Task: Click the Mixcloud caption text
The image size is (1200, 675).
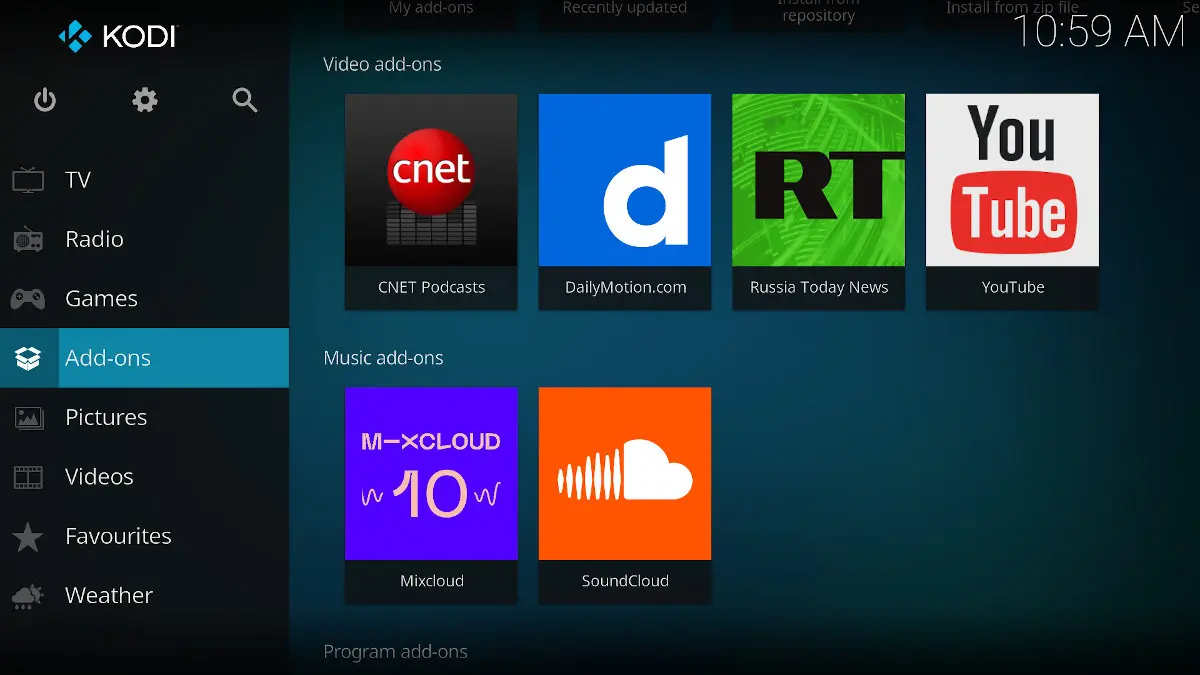Action: click(432, 581)
